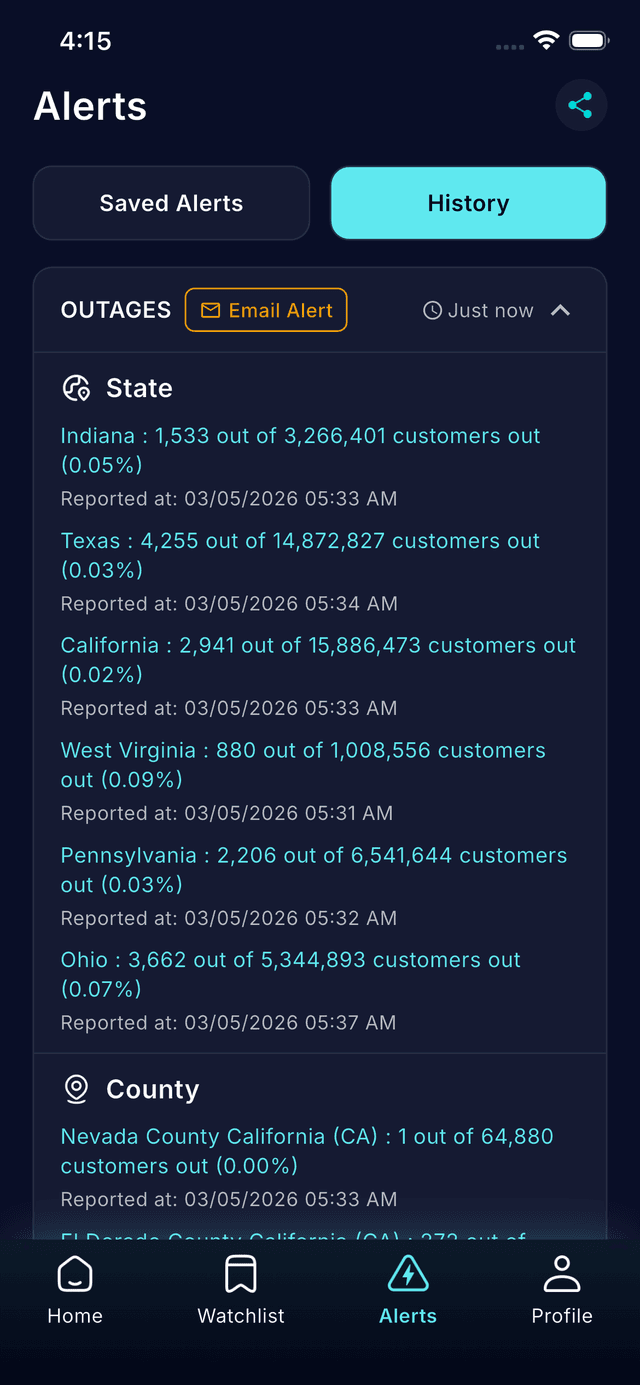The height and width of the screenshot is (1385, 640).
Task: Open the Indiana outage alert
Action: (300, 450)
